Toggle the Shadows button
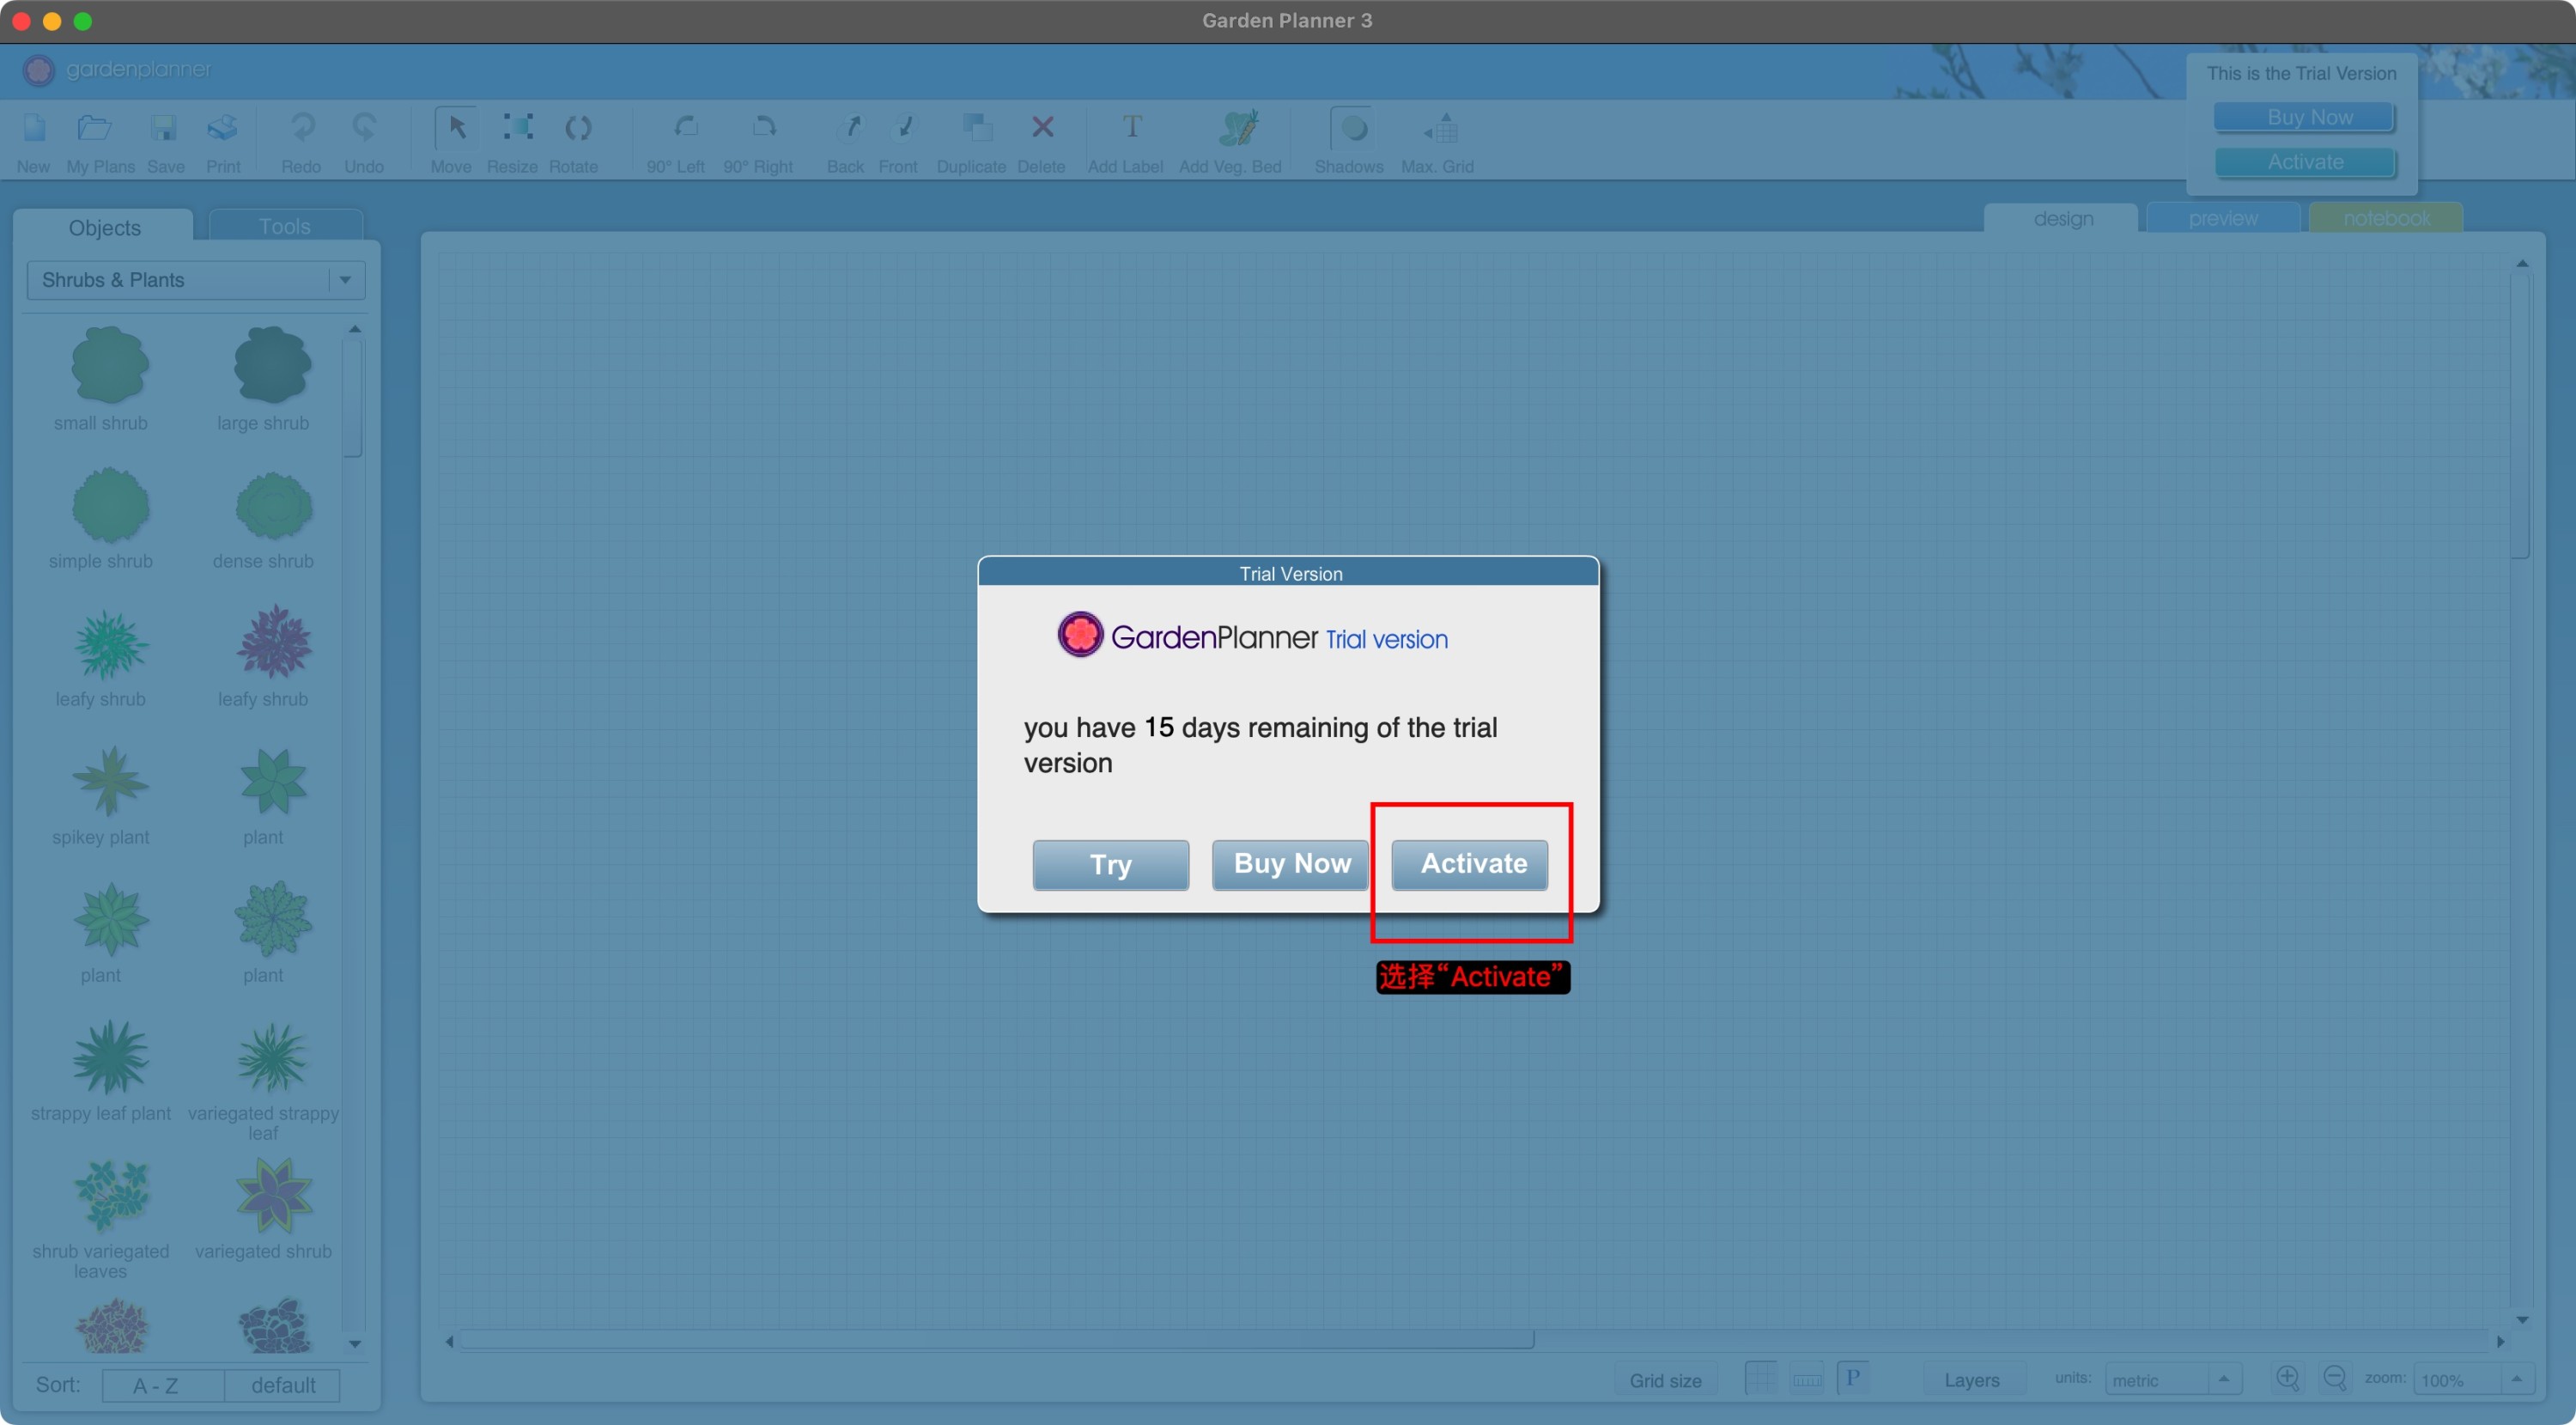Viewport: 2576px width, 1425px height. click(1352, 128)
